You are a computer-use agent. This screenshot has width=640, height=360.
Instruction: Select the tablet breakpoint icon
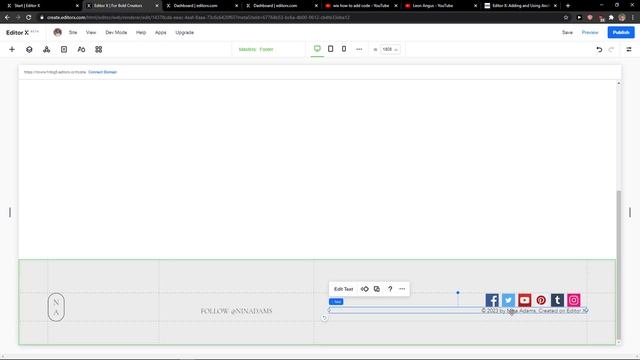coord(331,49)
